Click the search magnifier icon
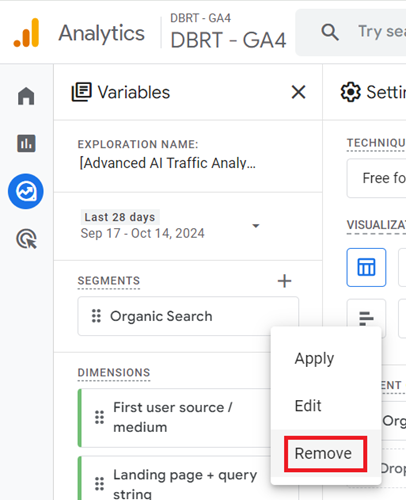 click(x=330, y=32)
